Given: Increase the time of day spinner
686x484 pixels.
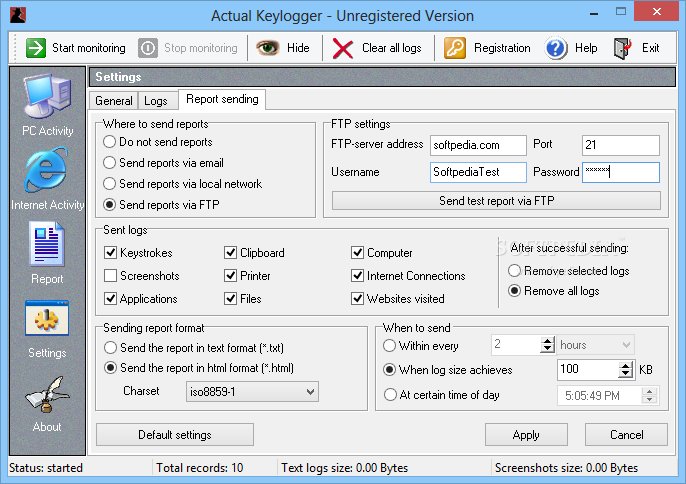Looking at the screenshot, I should click(x=650, y=391).
